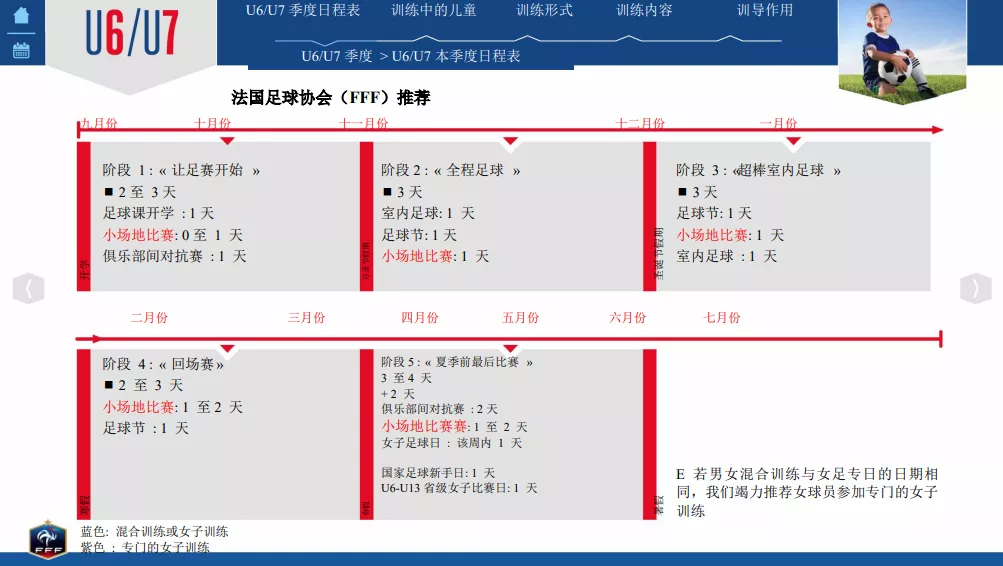
Task: Click 室内足球: 1 天 in 阶段 2
Action: pos(428,213)
